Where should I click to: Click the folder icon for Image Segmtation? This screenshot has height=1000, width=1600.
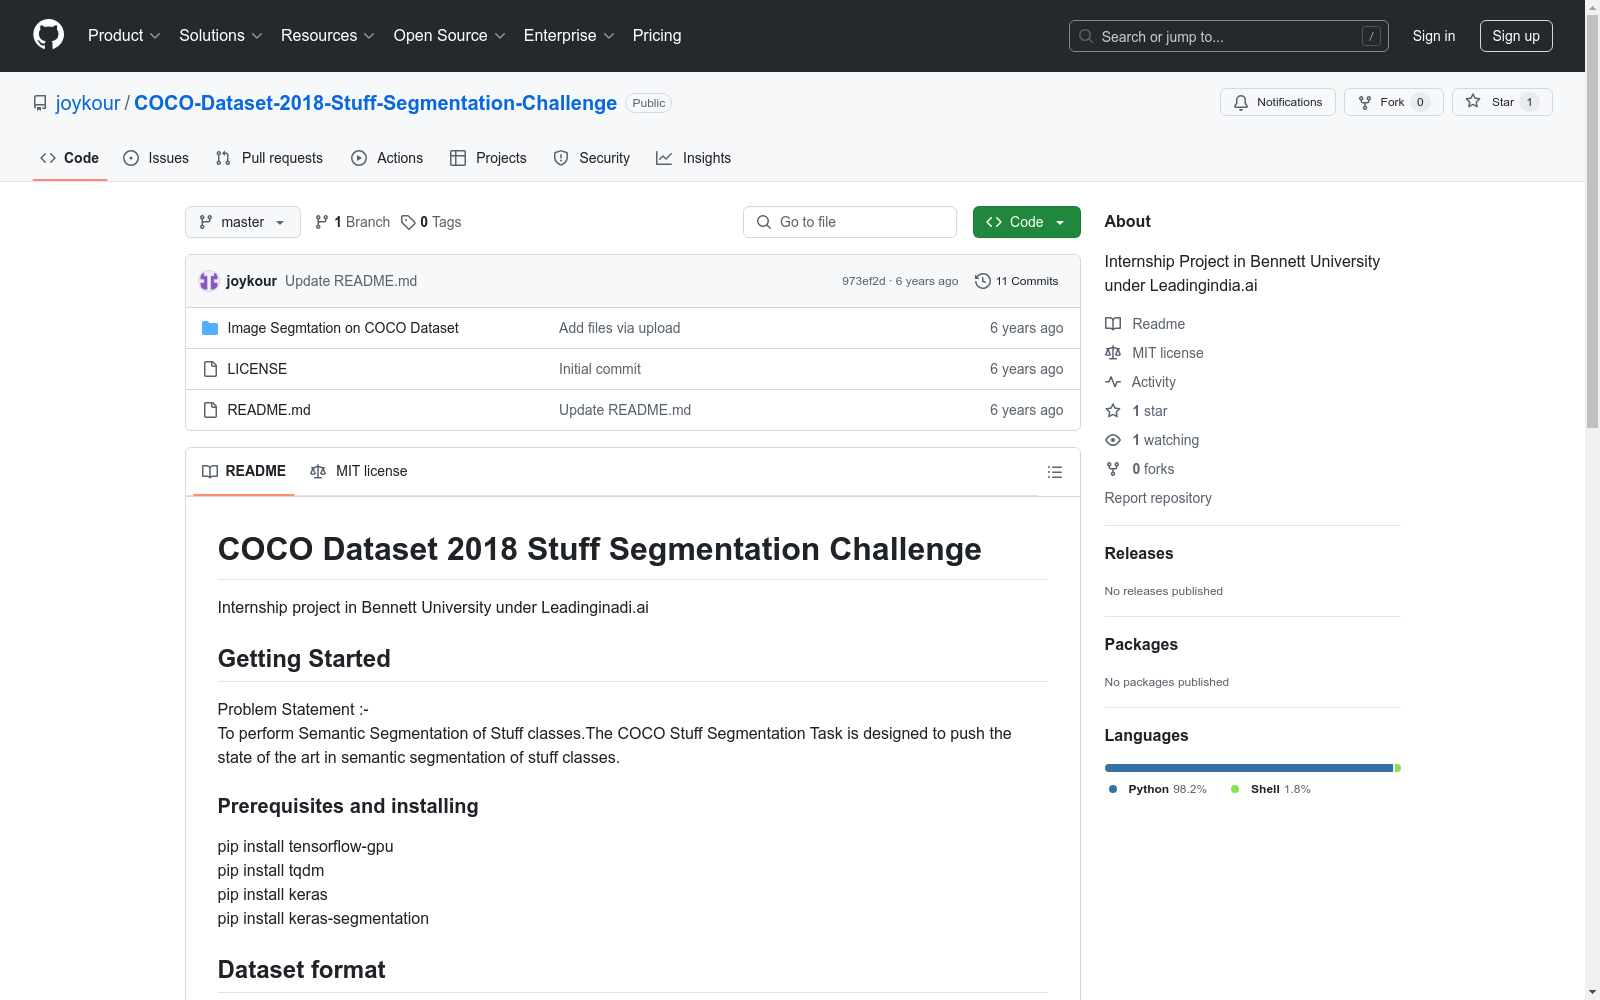[210, 328]
